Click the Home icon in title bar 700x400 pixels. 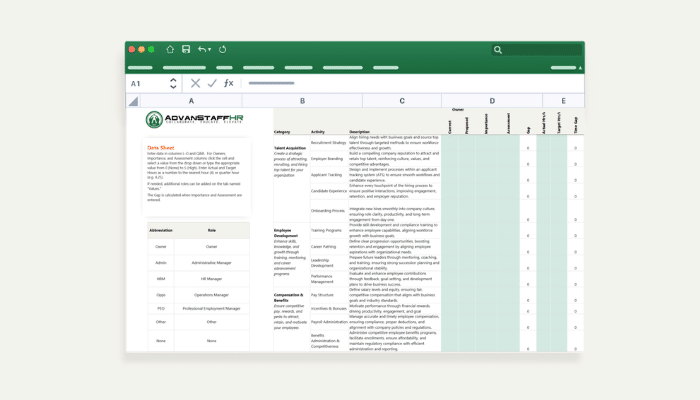tap(170, 50)
